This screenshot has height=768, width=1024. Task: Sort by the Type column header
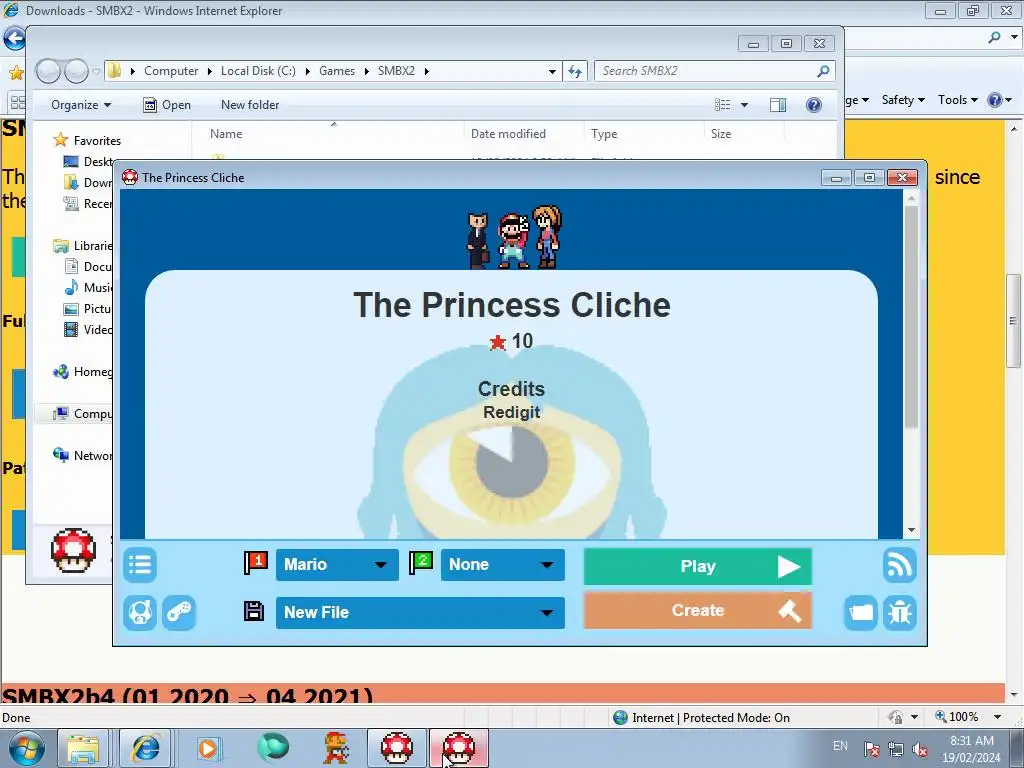(604, 134)
